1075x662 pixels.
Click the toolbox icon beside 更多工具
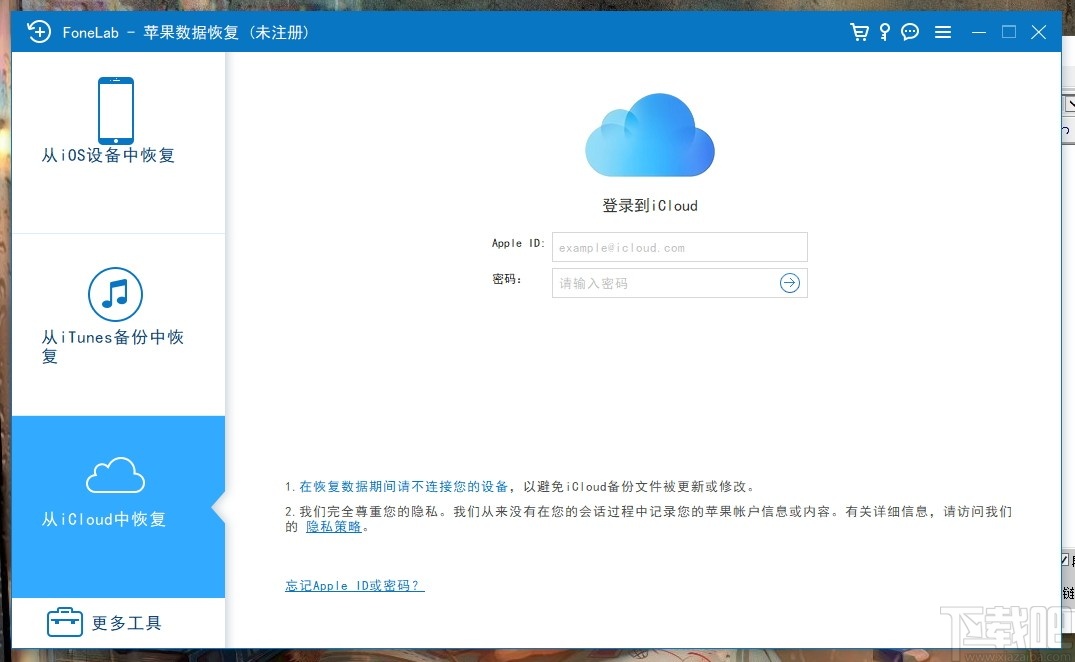64,621
